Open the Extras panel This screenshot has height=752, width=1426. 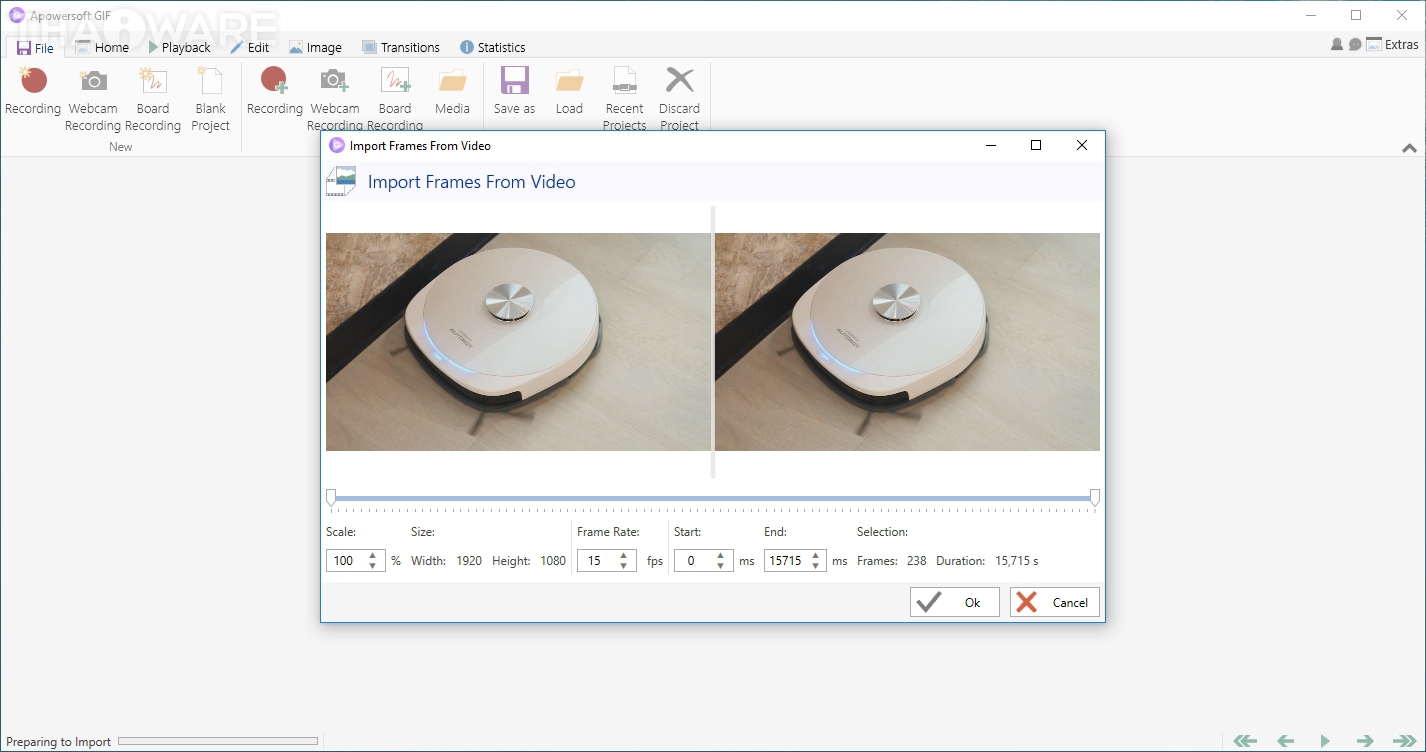(x=1392, y=44)
